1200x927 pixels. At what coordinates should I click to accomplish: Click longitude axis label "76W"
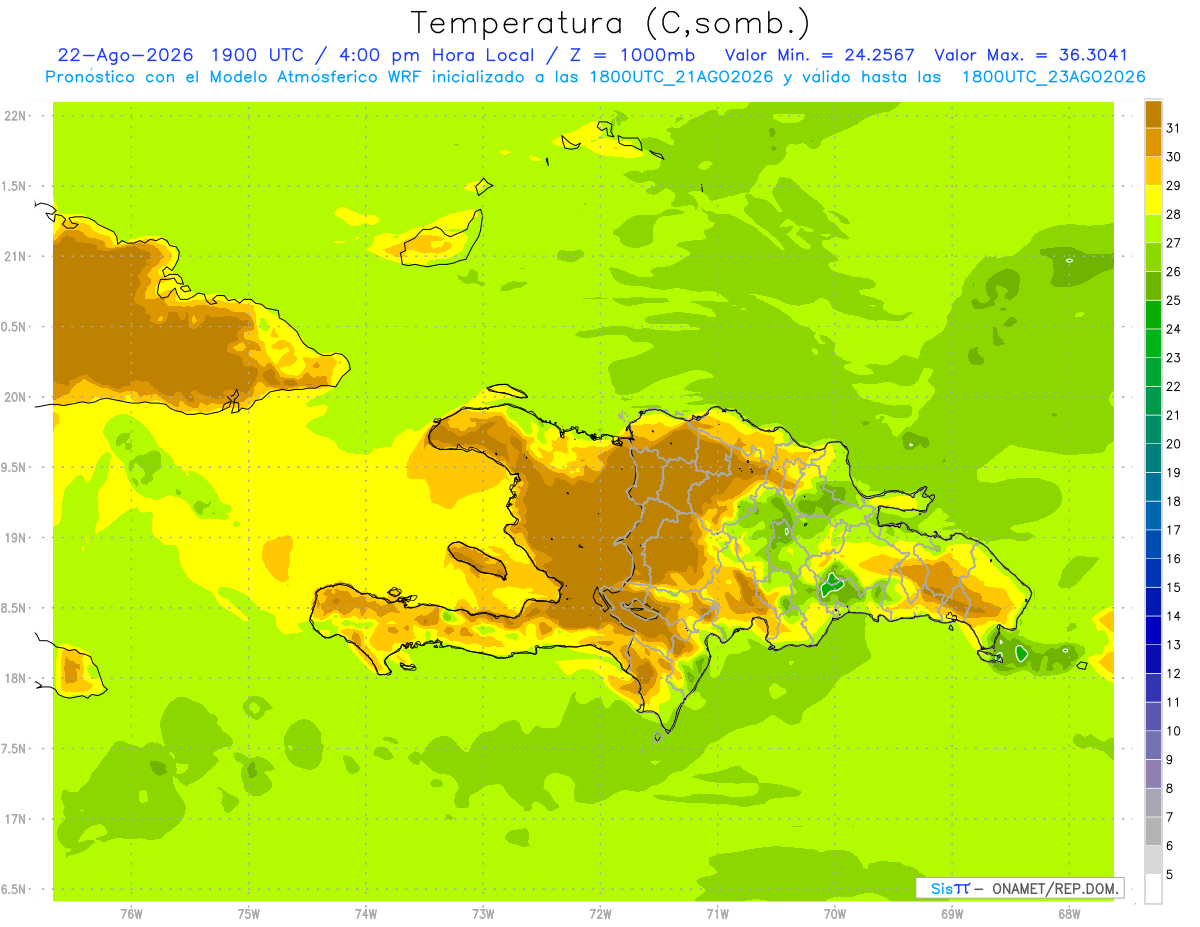[131, 914]
